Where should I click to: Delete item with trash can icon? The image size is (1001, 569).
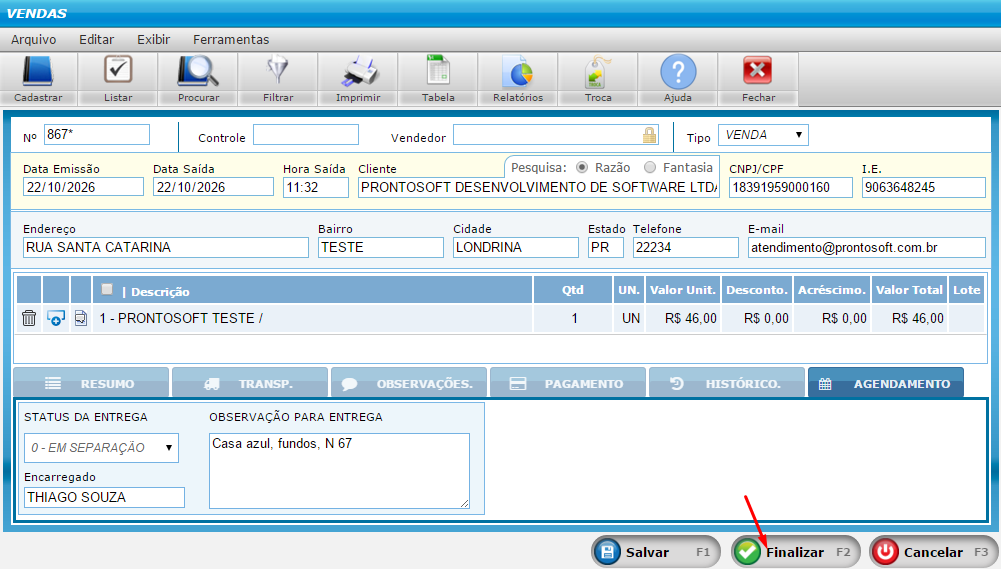click(x=29, y=318)
